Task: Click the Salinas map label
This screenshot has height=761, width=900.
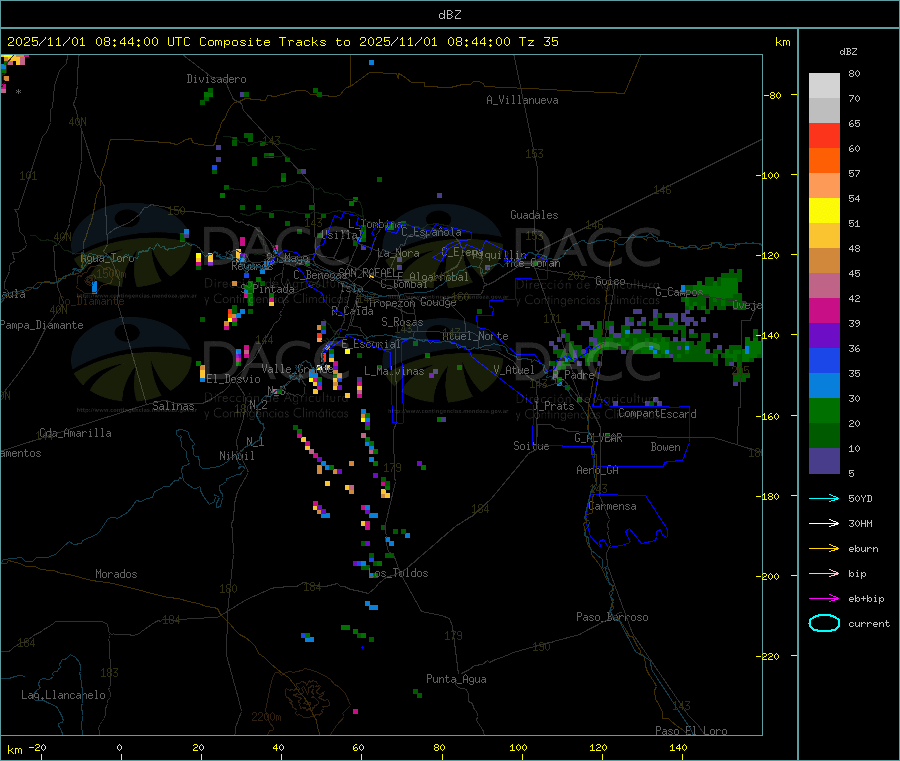Action: coord(173,406)
